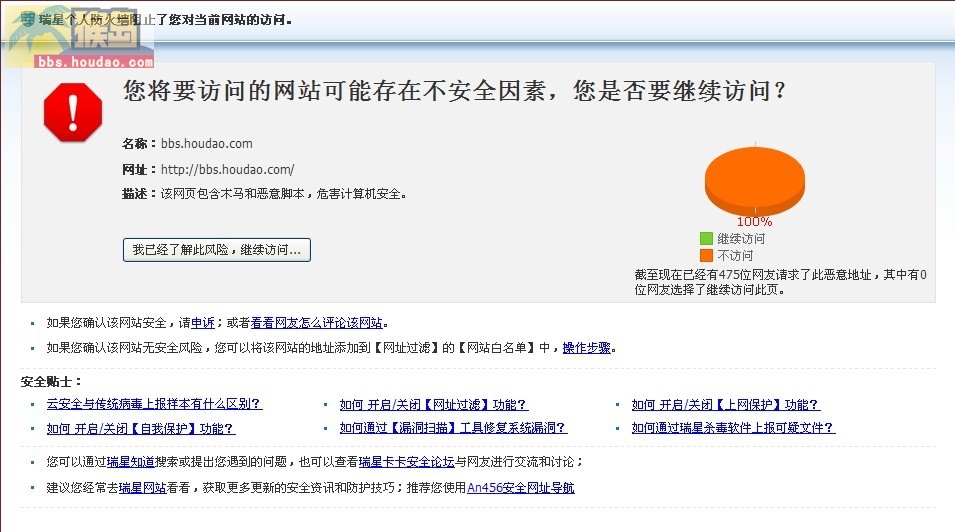Open 如何开启/关闭【上网保护】功能 link
The height and width of the screenshot is (532, 955).
725,405
